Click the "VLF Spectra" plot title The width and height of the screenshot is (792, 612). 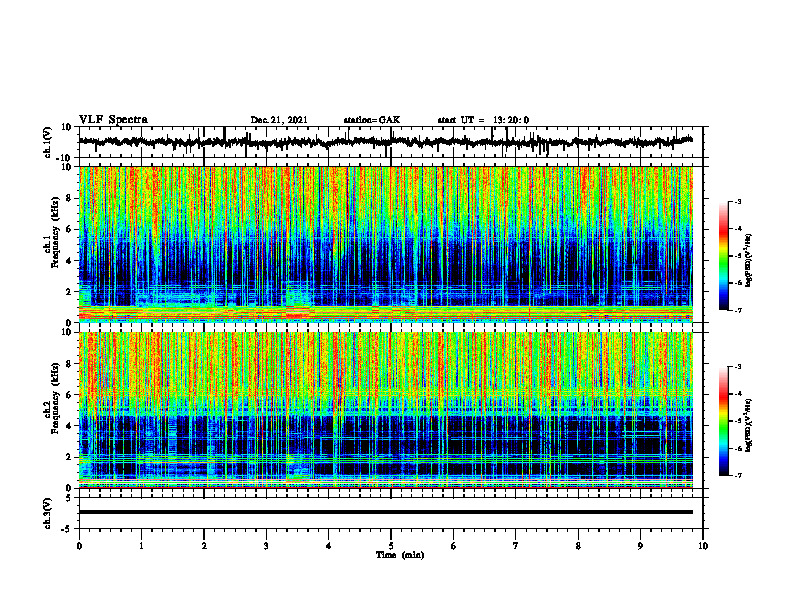click(113, 120)
